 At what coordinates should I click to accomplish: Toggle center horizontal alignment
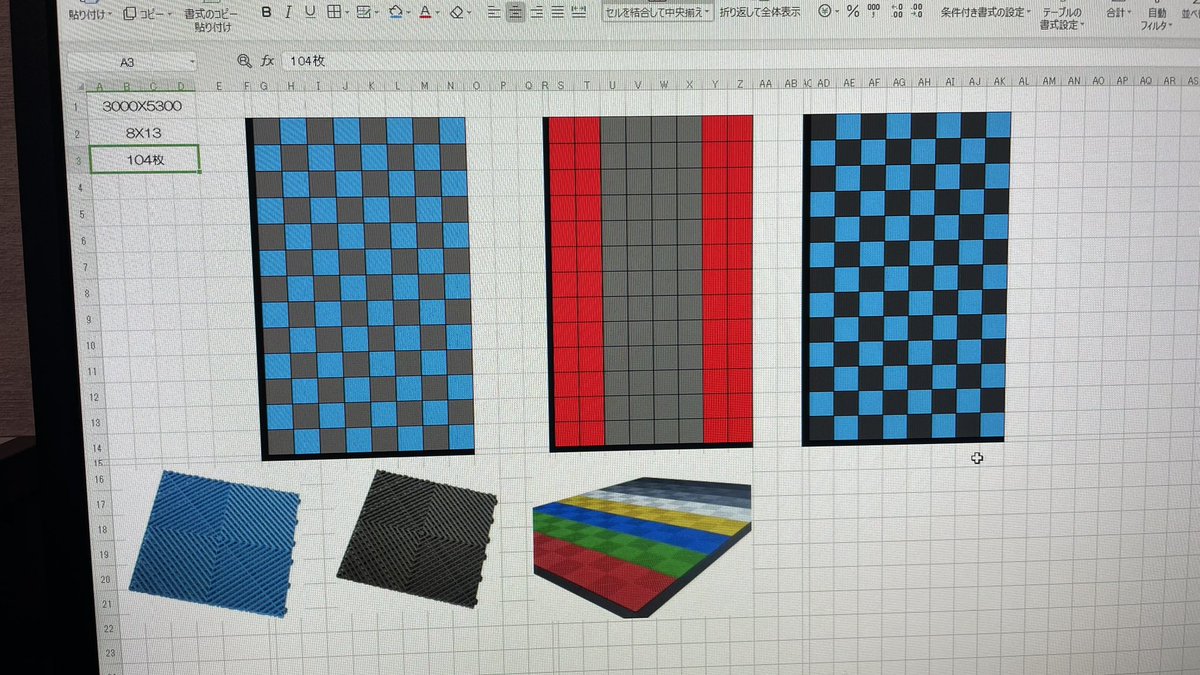point(516,12)
